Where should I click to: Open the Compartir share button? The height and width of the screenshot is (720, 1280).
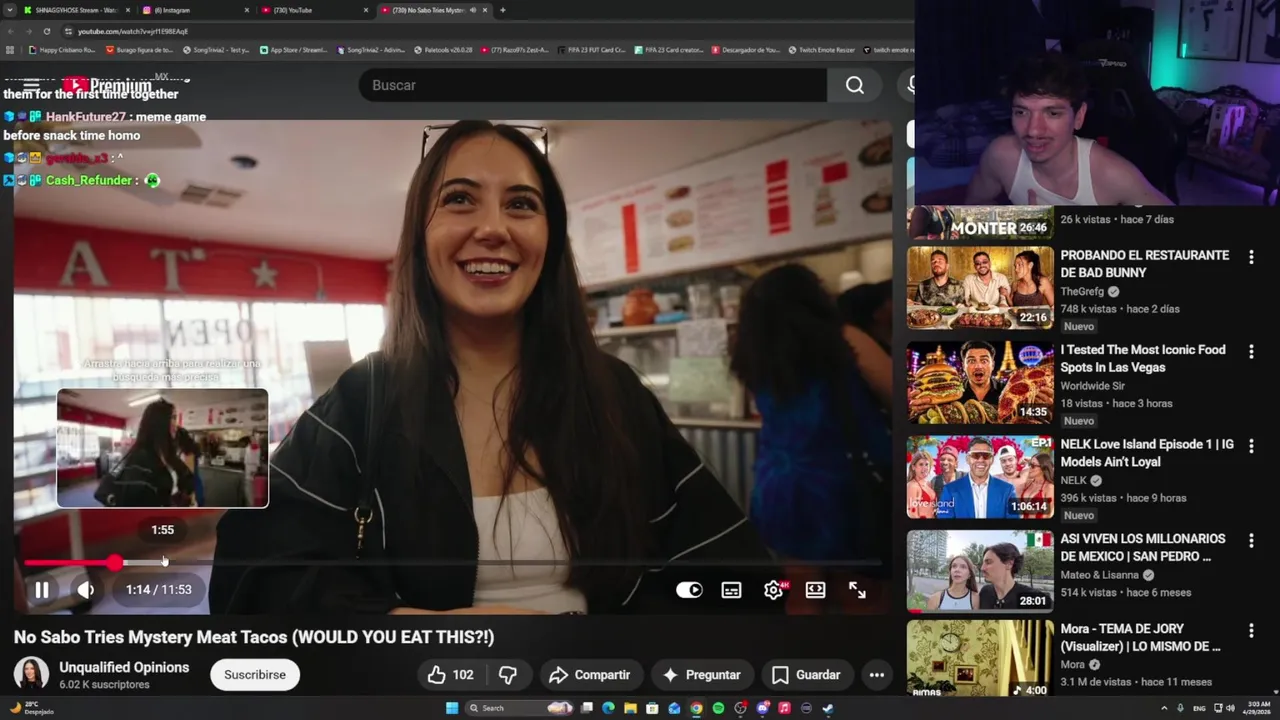click(589, 675)
